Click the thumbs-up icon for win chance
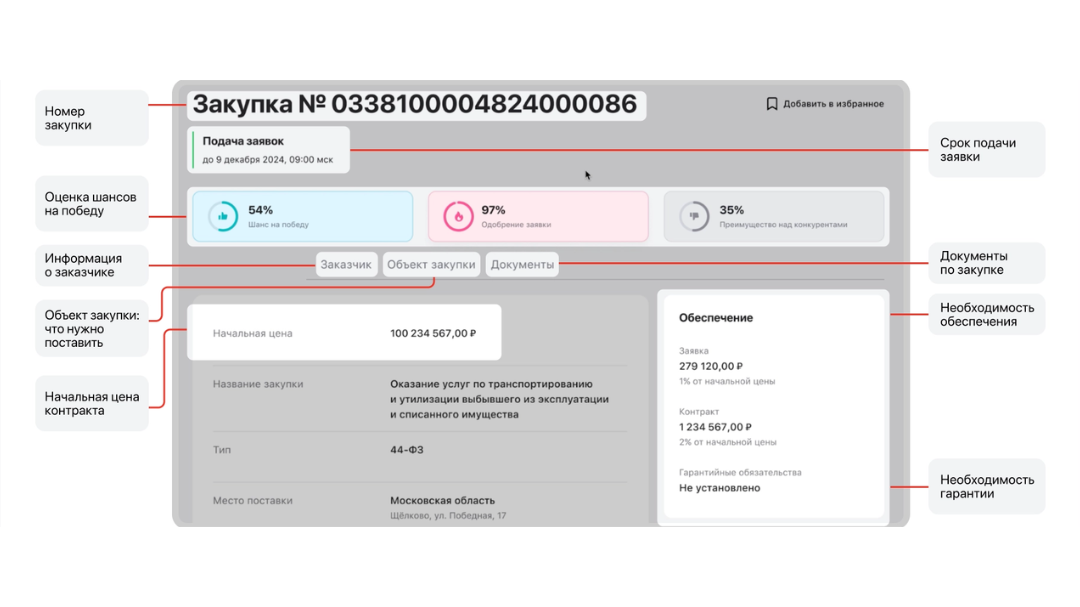This screenshot has width=1080, height=607. 223,216
